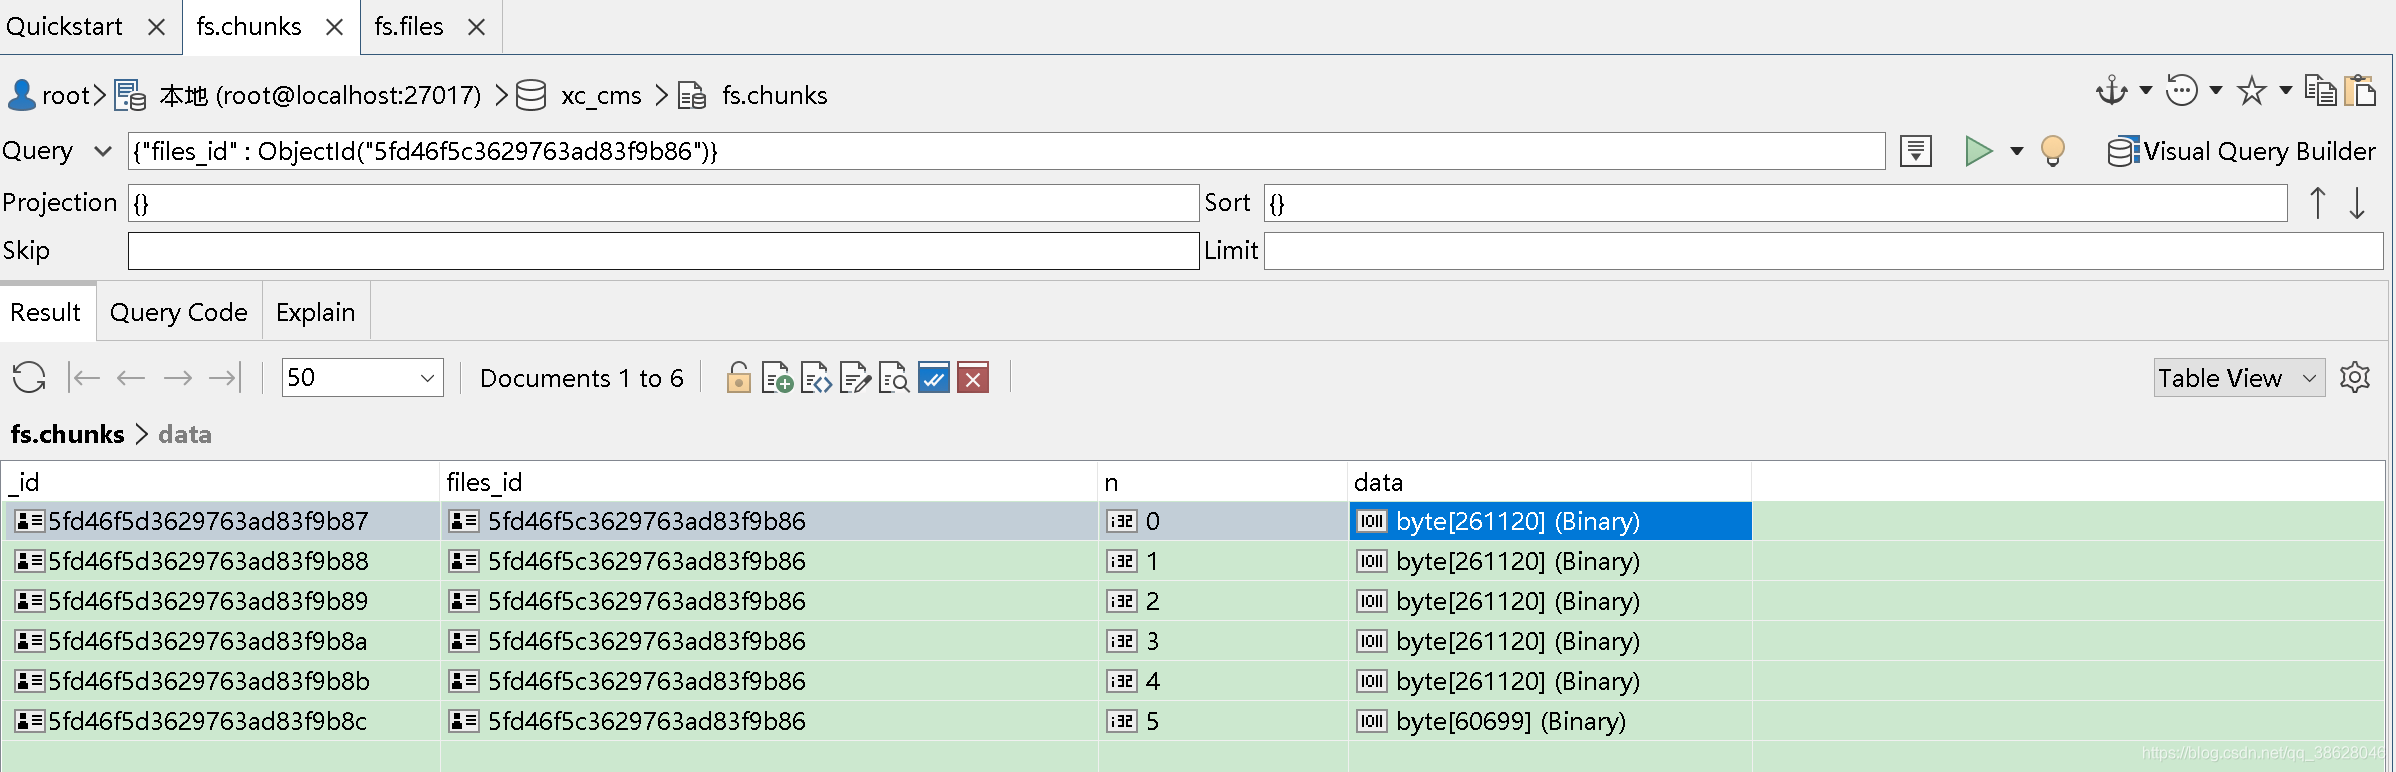Select data cell byte[60699] (Binary)
This screenshot has height=772, width=2396.
(x=1550, y=722)
